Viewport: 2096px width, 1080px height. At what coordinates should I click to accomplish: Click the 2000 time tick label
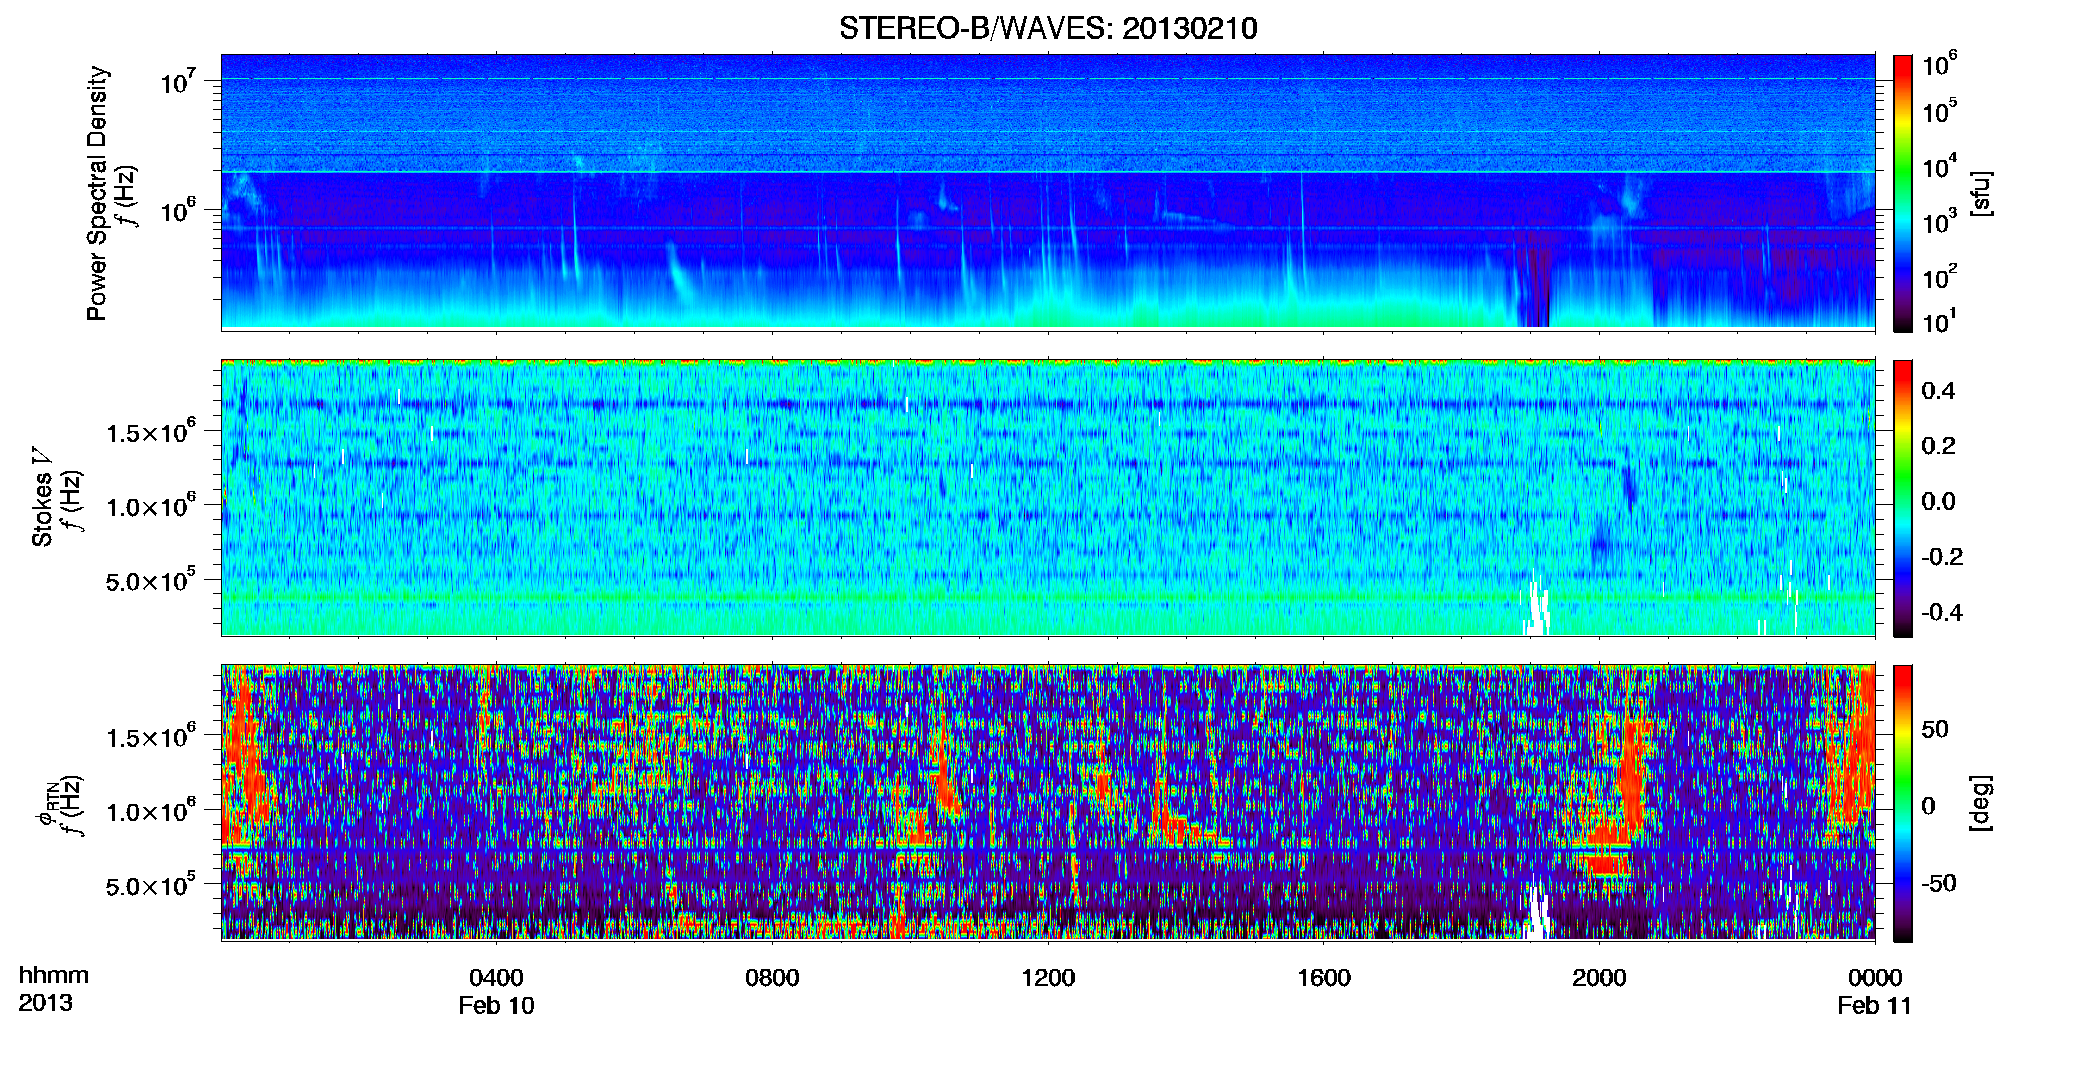point(1599,977)
